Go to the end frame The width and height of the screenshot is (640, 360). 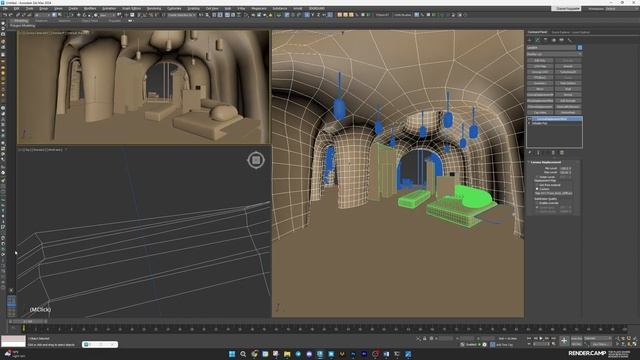click(554, 338)
